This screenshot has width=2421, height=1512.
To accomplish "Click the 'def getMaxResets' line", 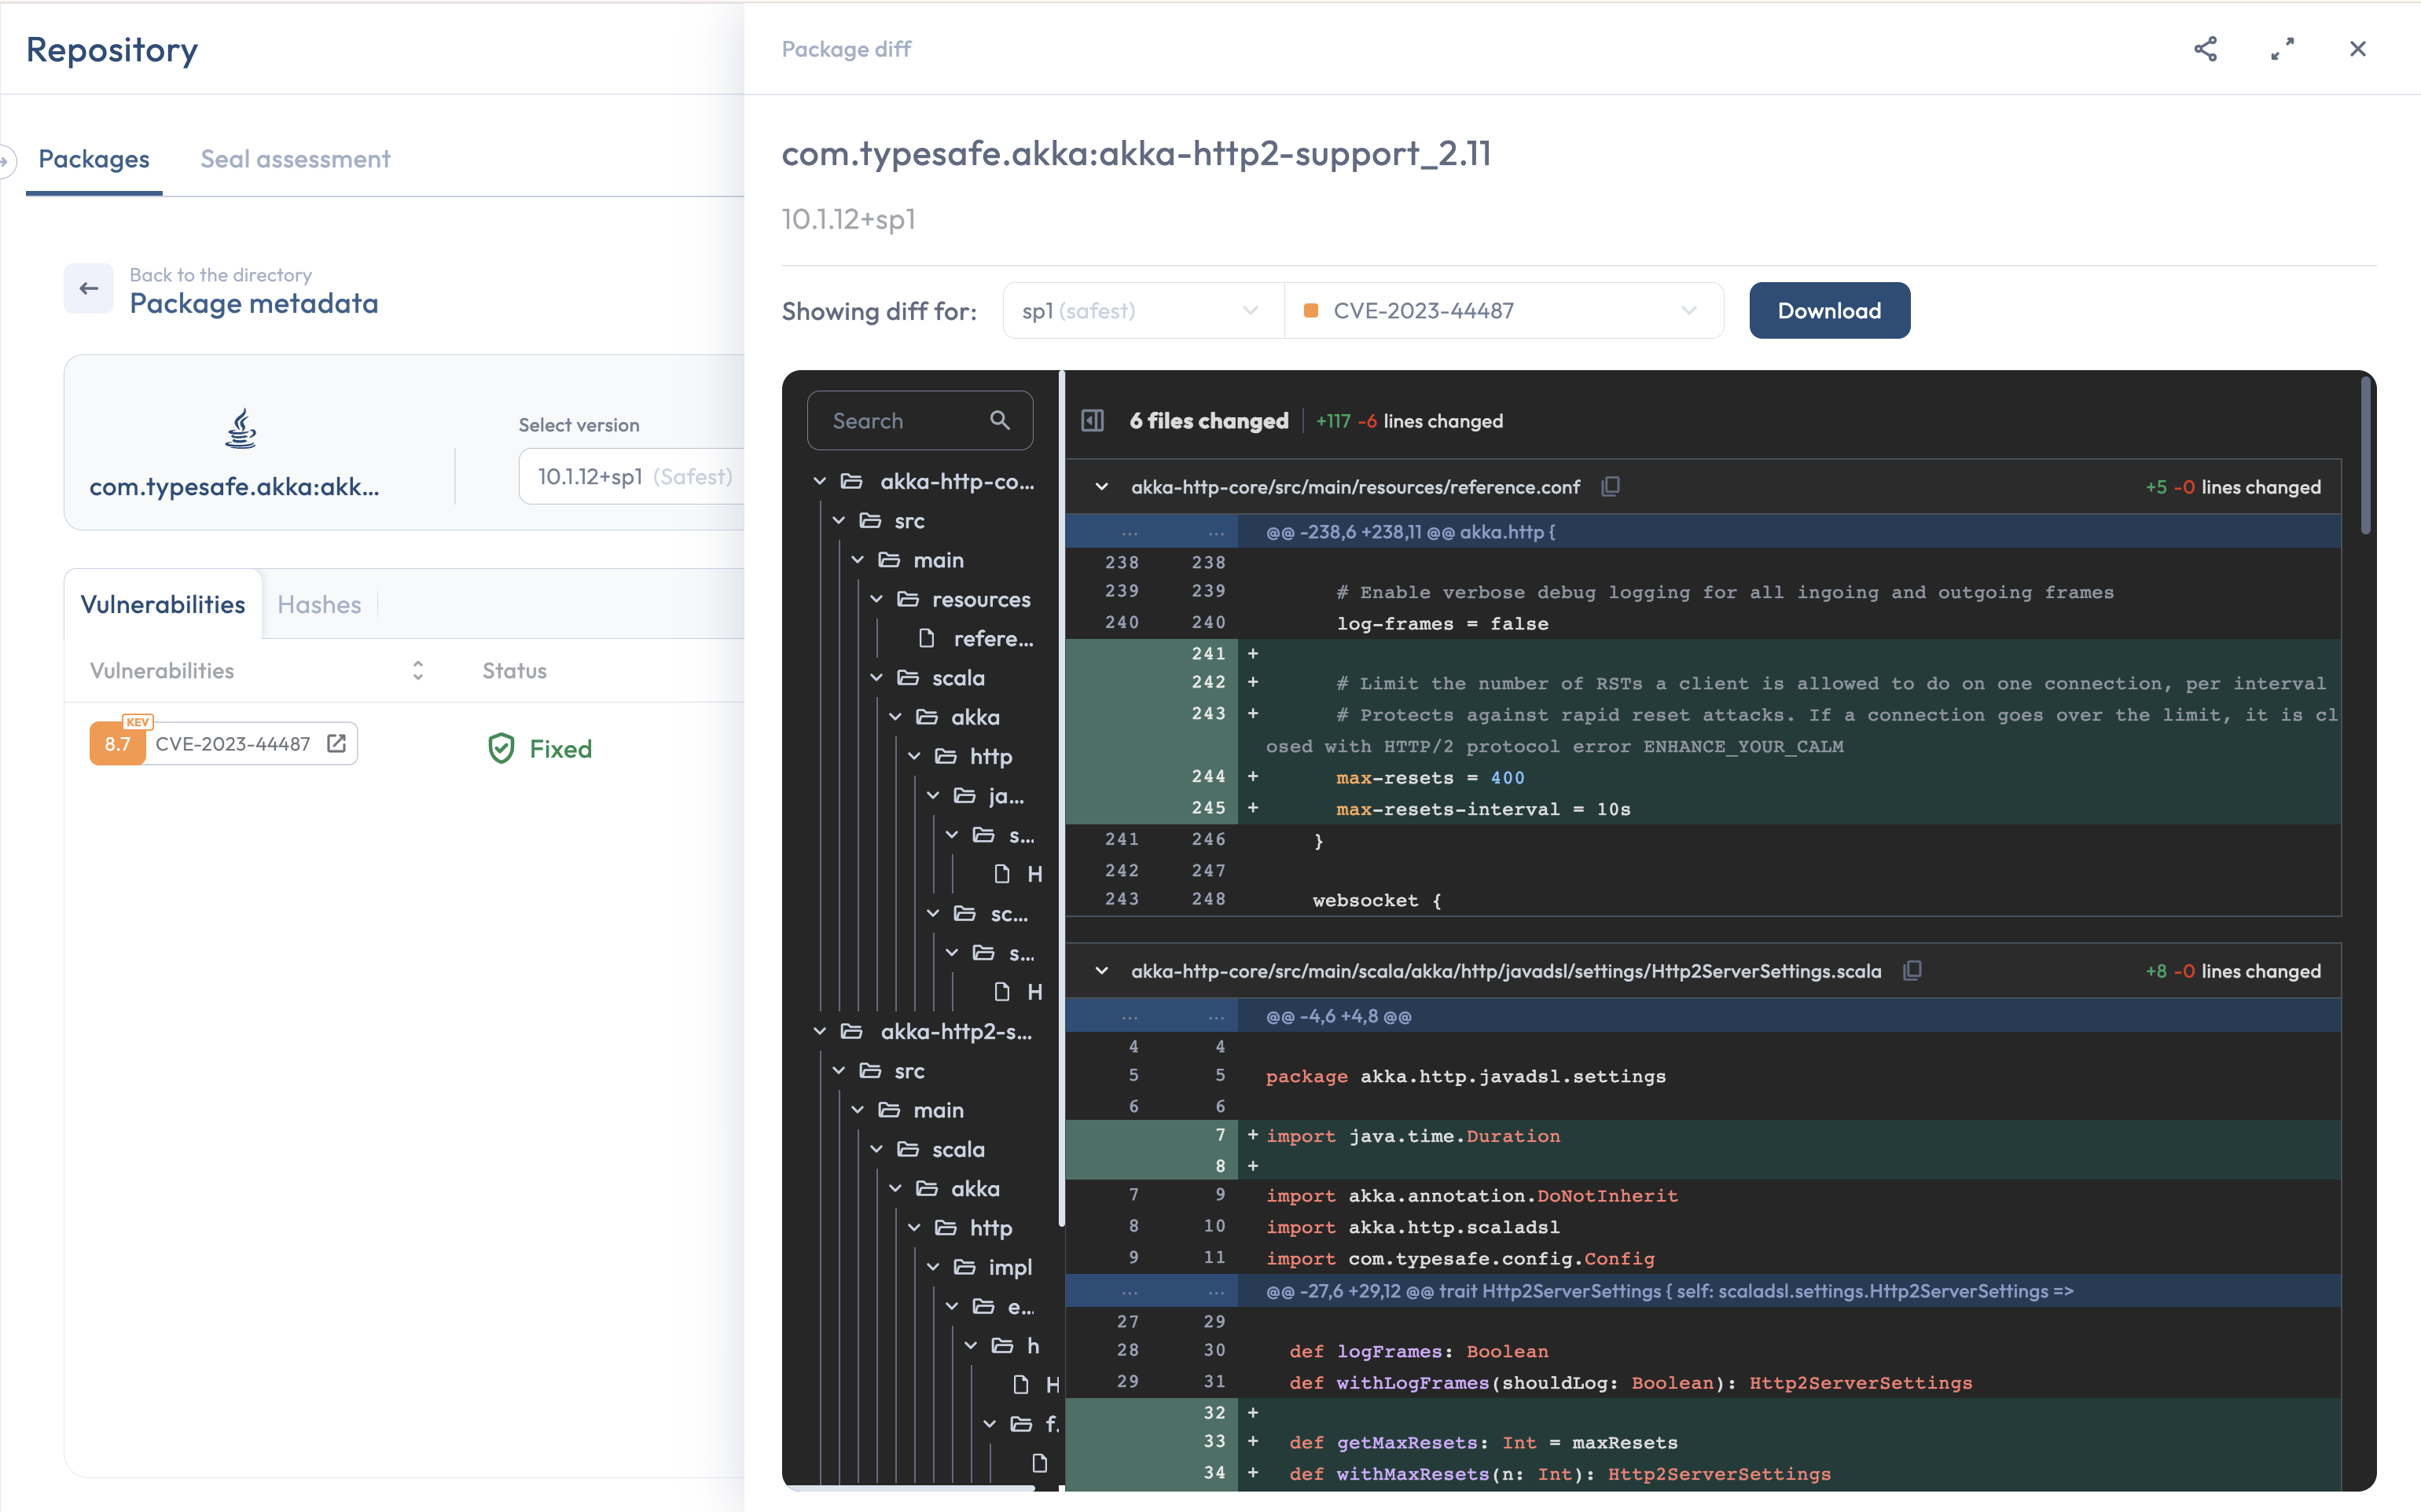I will (x=1483, y=1442).
